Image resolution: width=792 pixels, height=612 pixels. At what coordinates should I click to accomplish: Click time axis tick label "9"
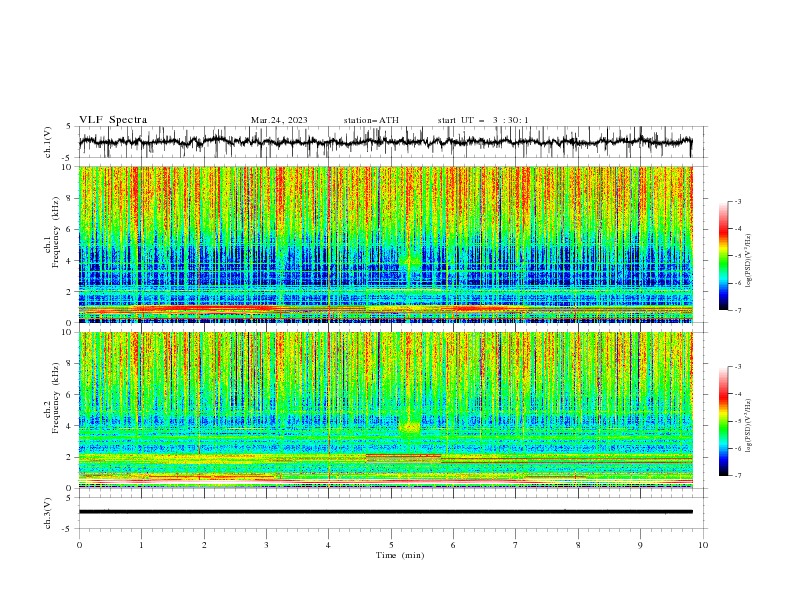click(x=640, y=545)
